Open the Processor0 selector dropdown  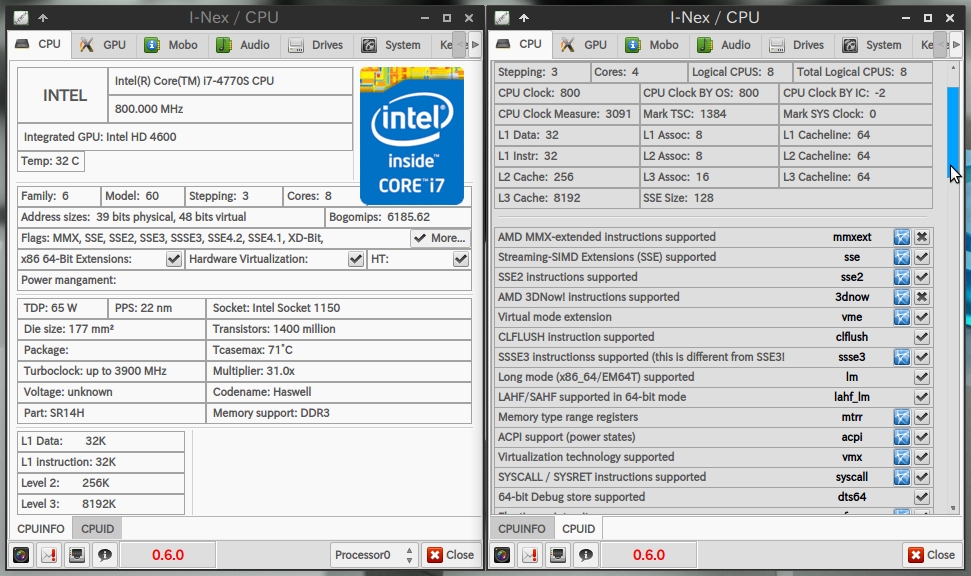coord(374,555)
